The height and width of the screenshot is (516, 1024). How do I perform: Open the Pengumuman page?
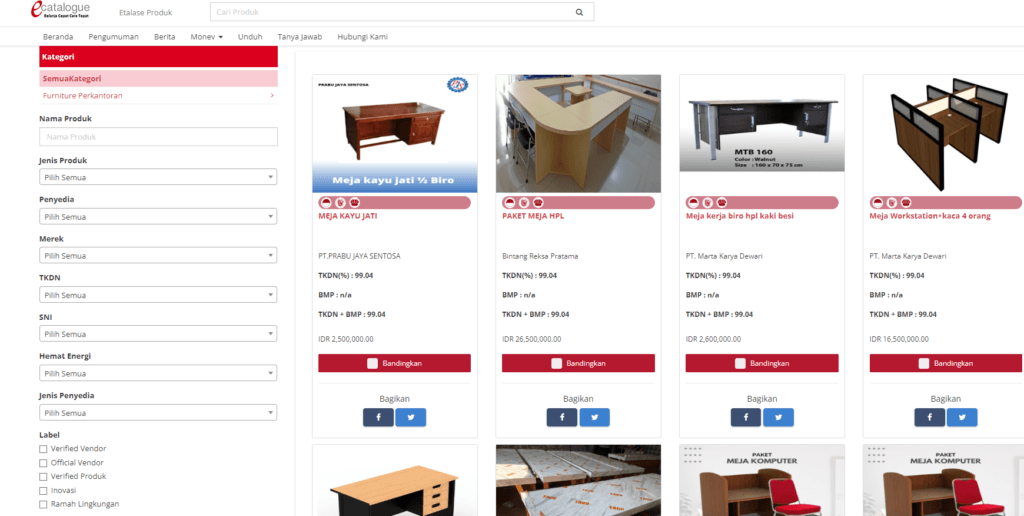tap(114, 37)
